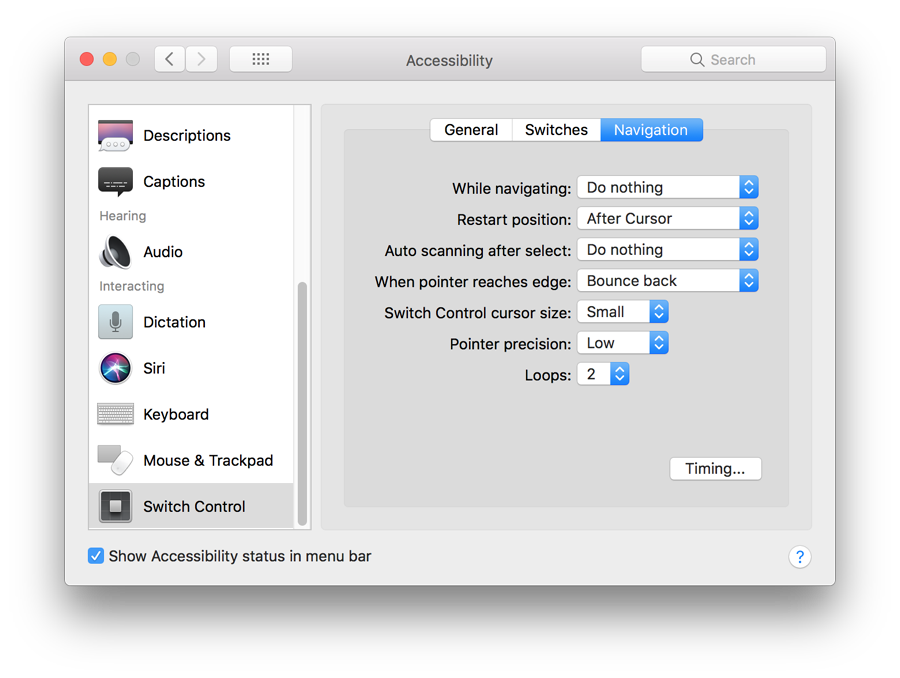The width and height of the screenshot is (900, 678).
Task: Click the Search field
Action: pos(734,59)
